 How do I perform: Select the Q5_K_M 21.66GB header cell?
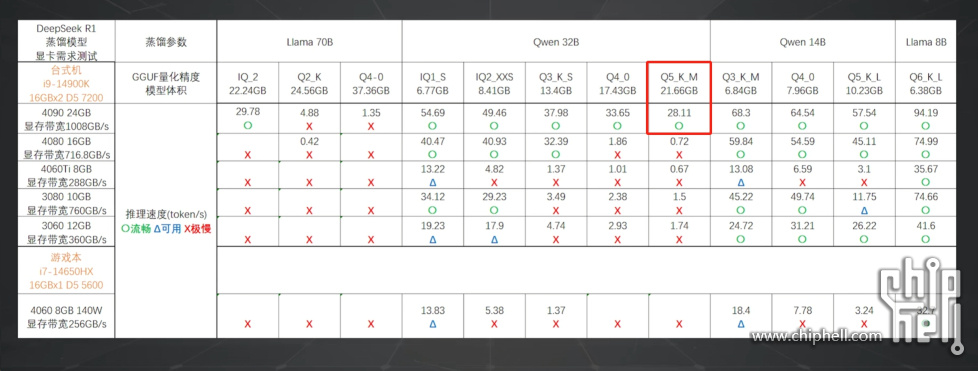coord(679,83)
